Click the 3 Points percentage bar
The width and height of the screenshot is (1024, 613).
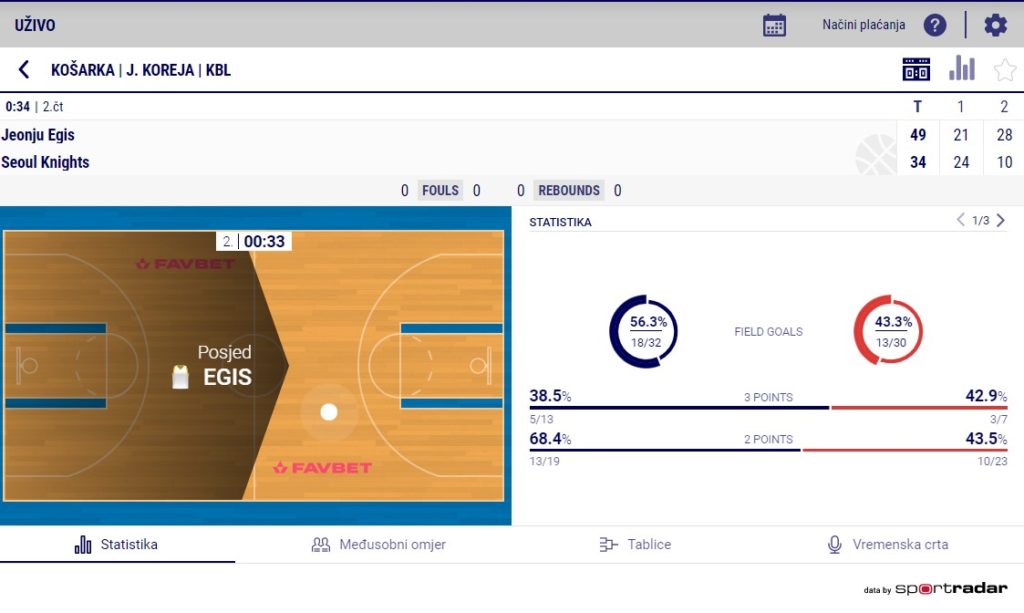767,408
